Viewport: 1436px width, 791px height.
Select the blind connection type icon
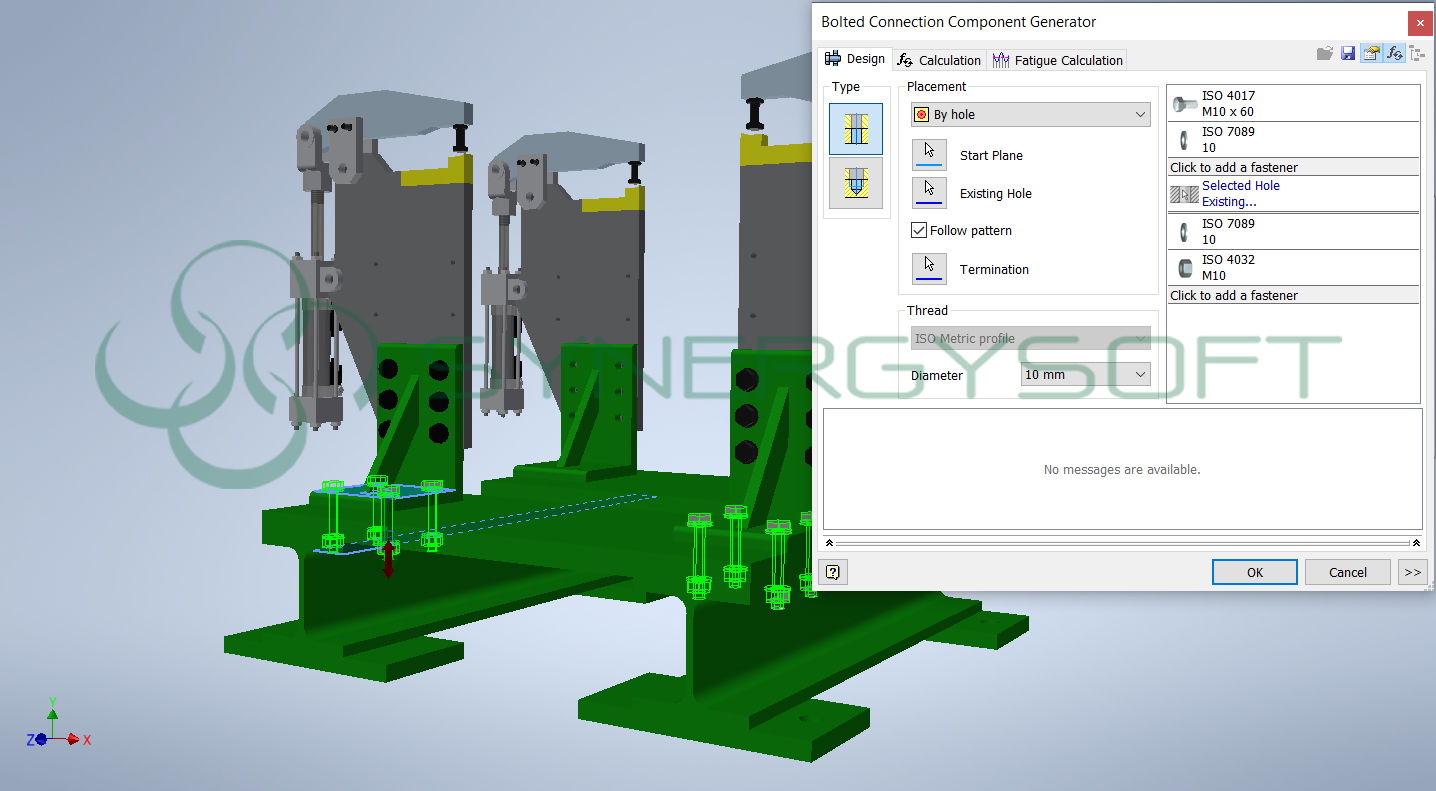click(855, 184)
